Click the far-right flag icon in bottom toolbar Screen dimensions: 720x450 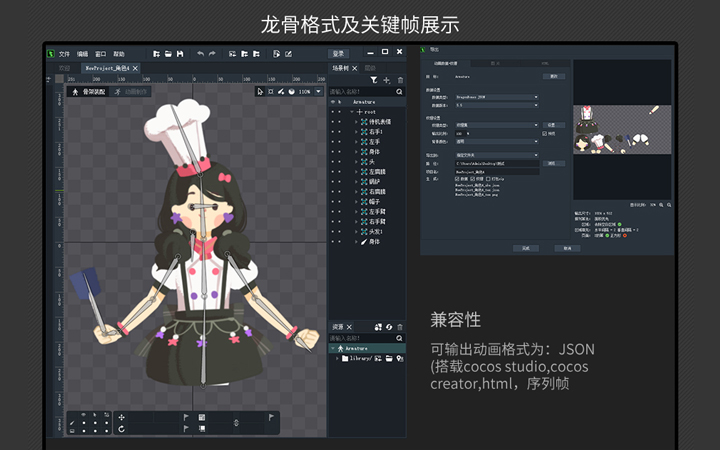click(x=271, y=417)
